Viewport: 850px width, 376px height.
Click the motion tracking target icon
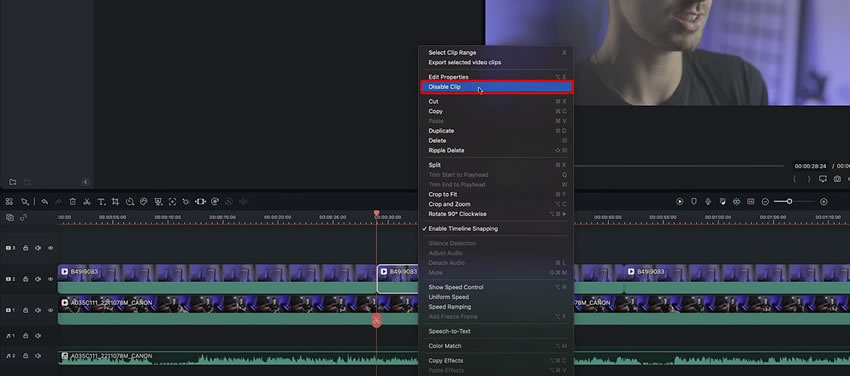(x=172, y=202)
